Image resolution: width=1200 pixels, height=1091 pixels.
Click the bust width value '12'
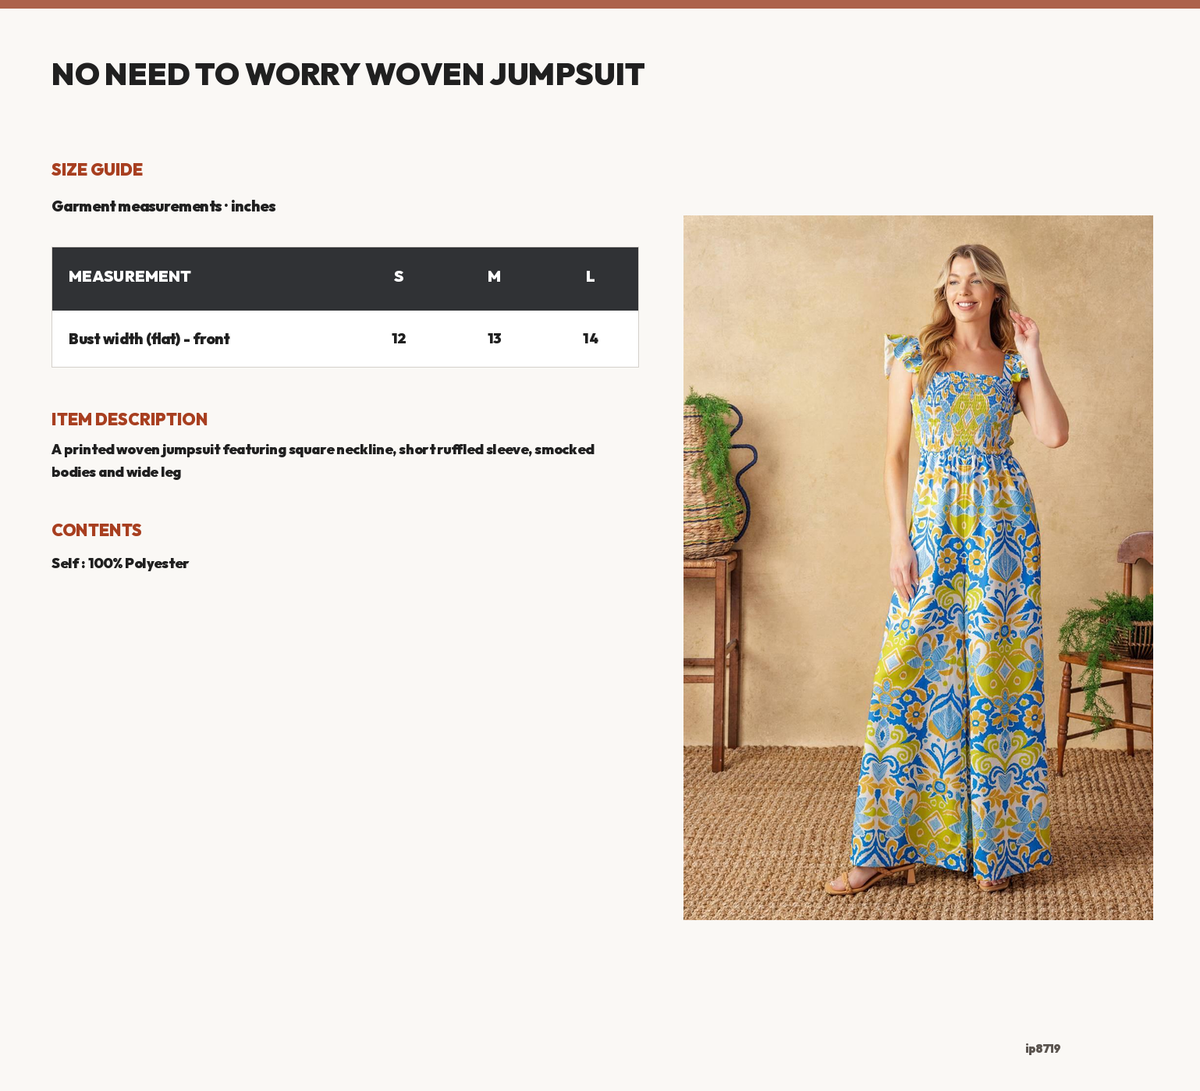[x=399, y=339]
